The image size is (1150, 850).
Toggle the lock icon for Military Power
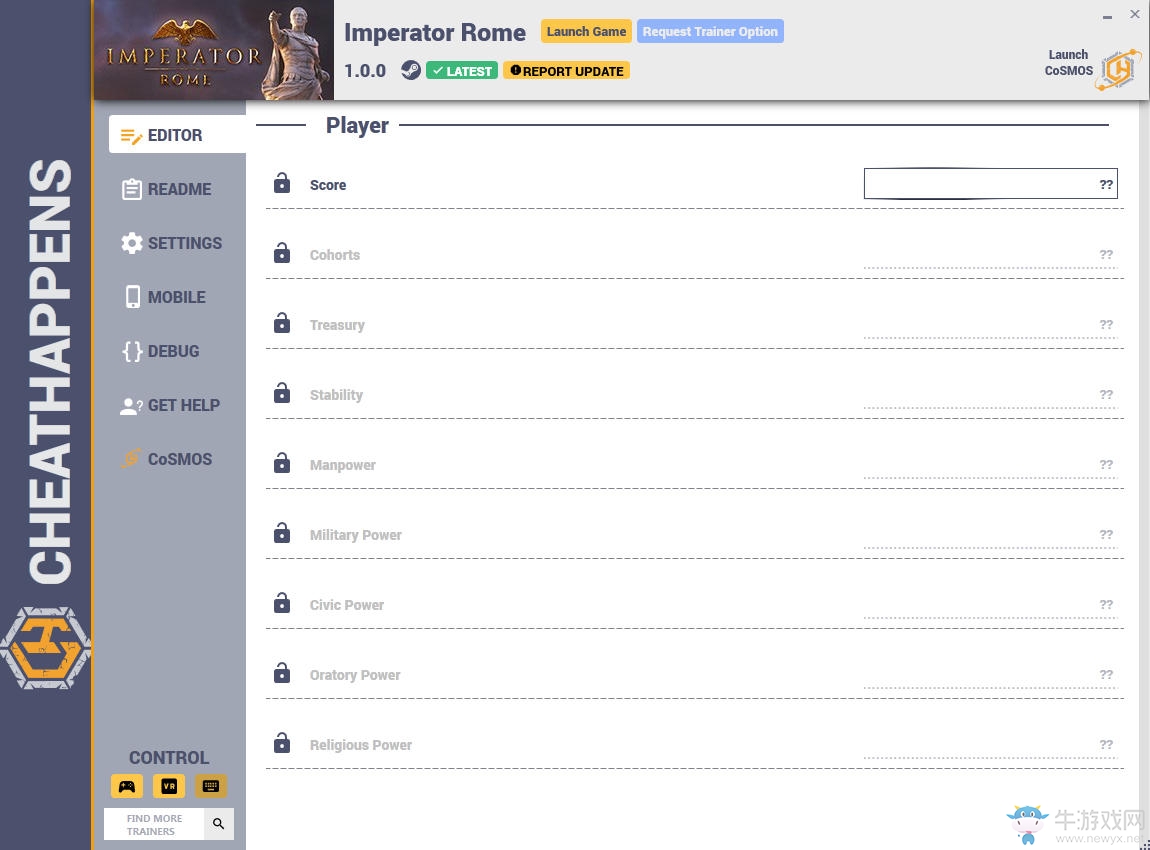(282, 533)
